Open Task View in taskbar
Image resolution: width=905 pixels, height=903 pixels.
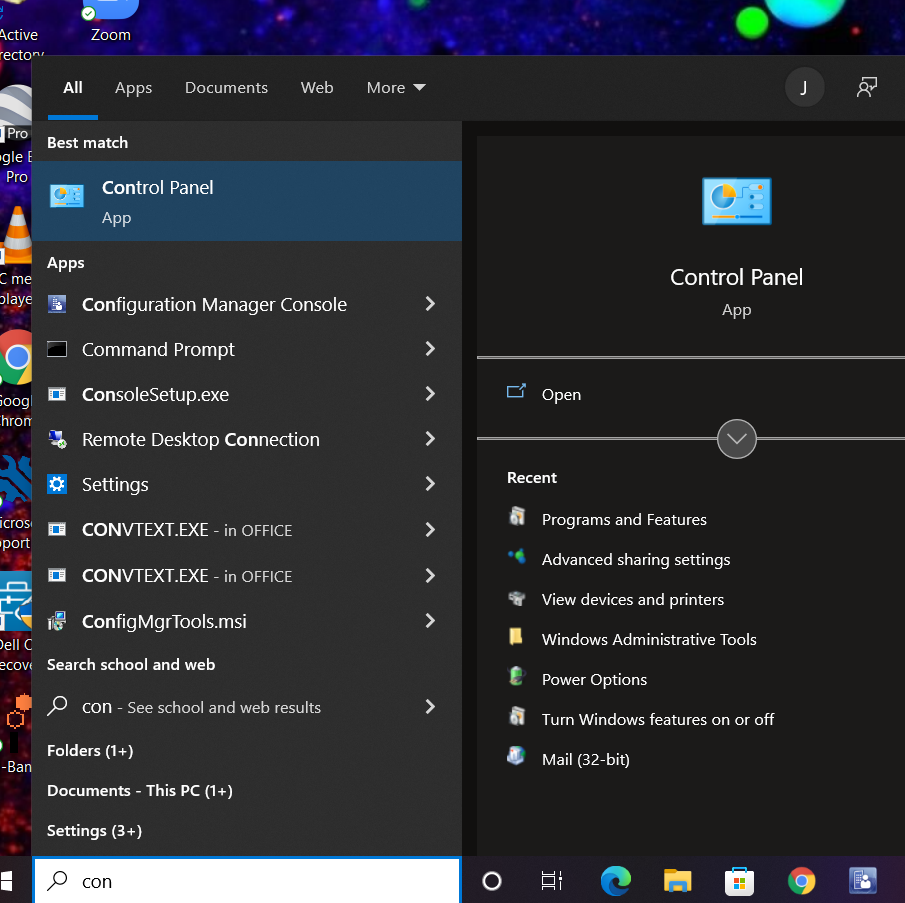click(551, 880)
